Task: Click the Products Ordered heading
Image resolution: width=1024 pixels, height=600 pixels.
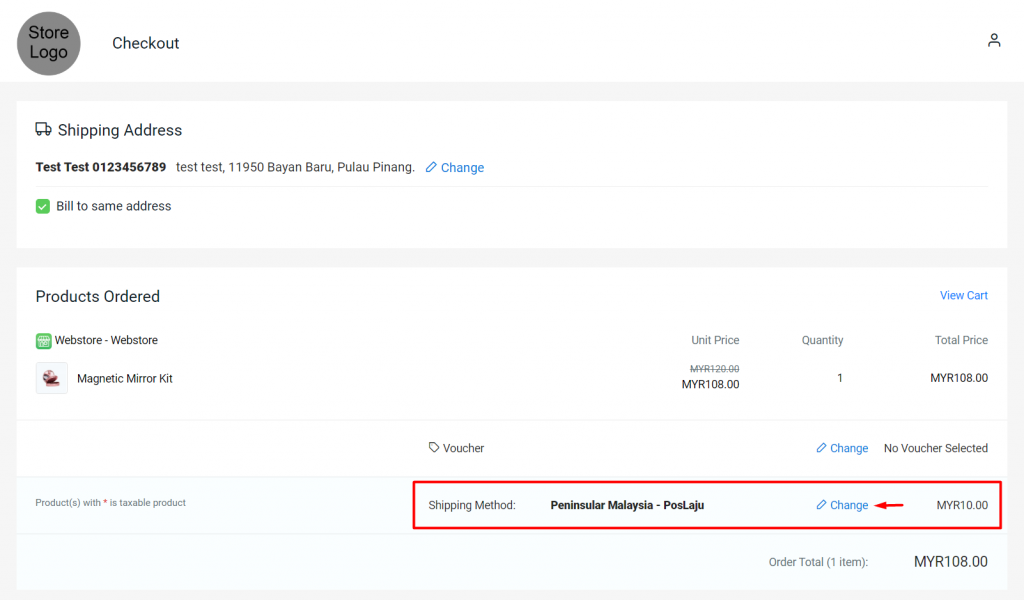Action: tap(97, 296)
